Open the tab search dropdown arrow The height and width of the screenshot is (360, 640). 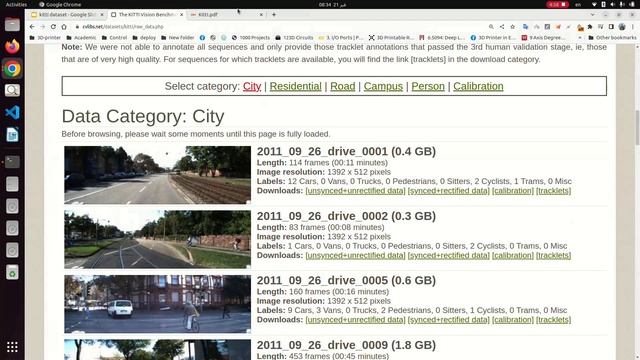pos(592,14)
